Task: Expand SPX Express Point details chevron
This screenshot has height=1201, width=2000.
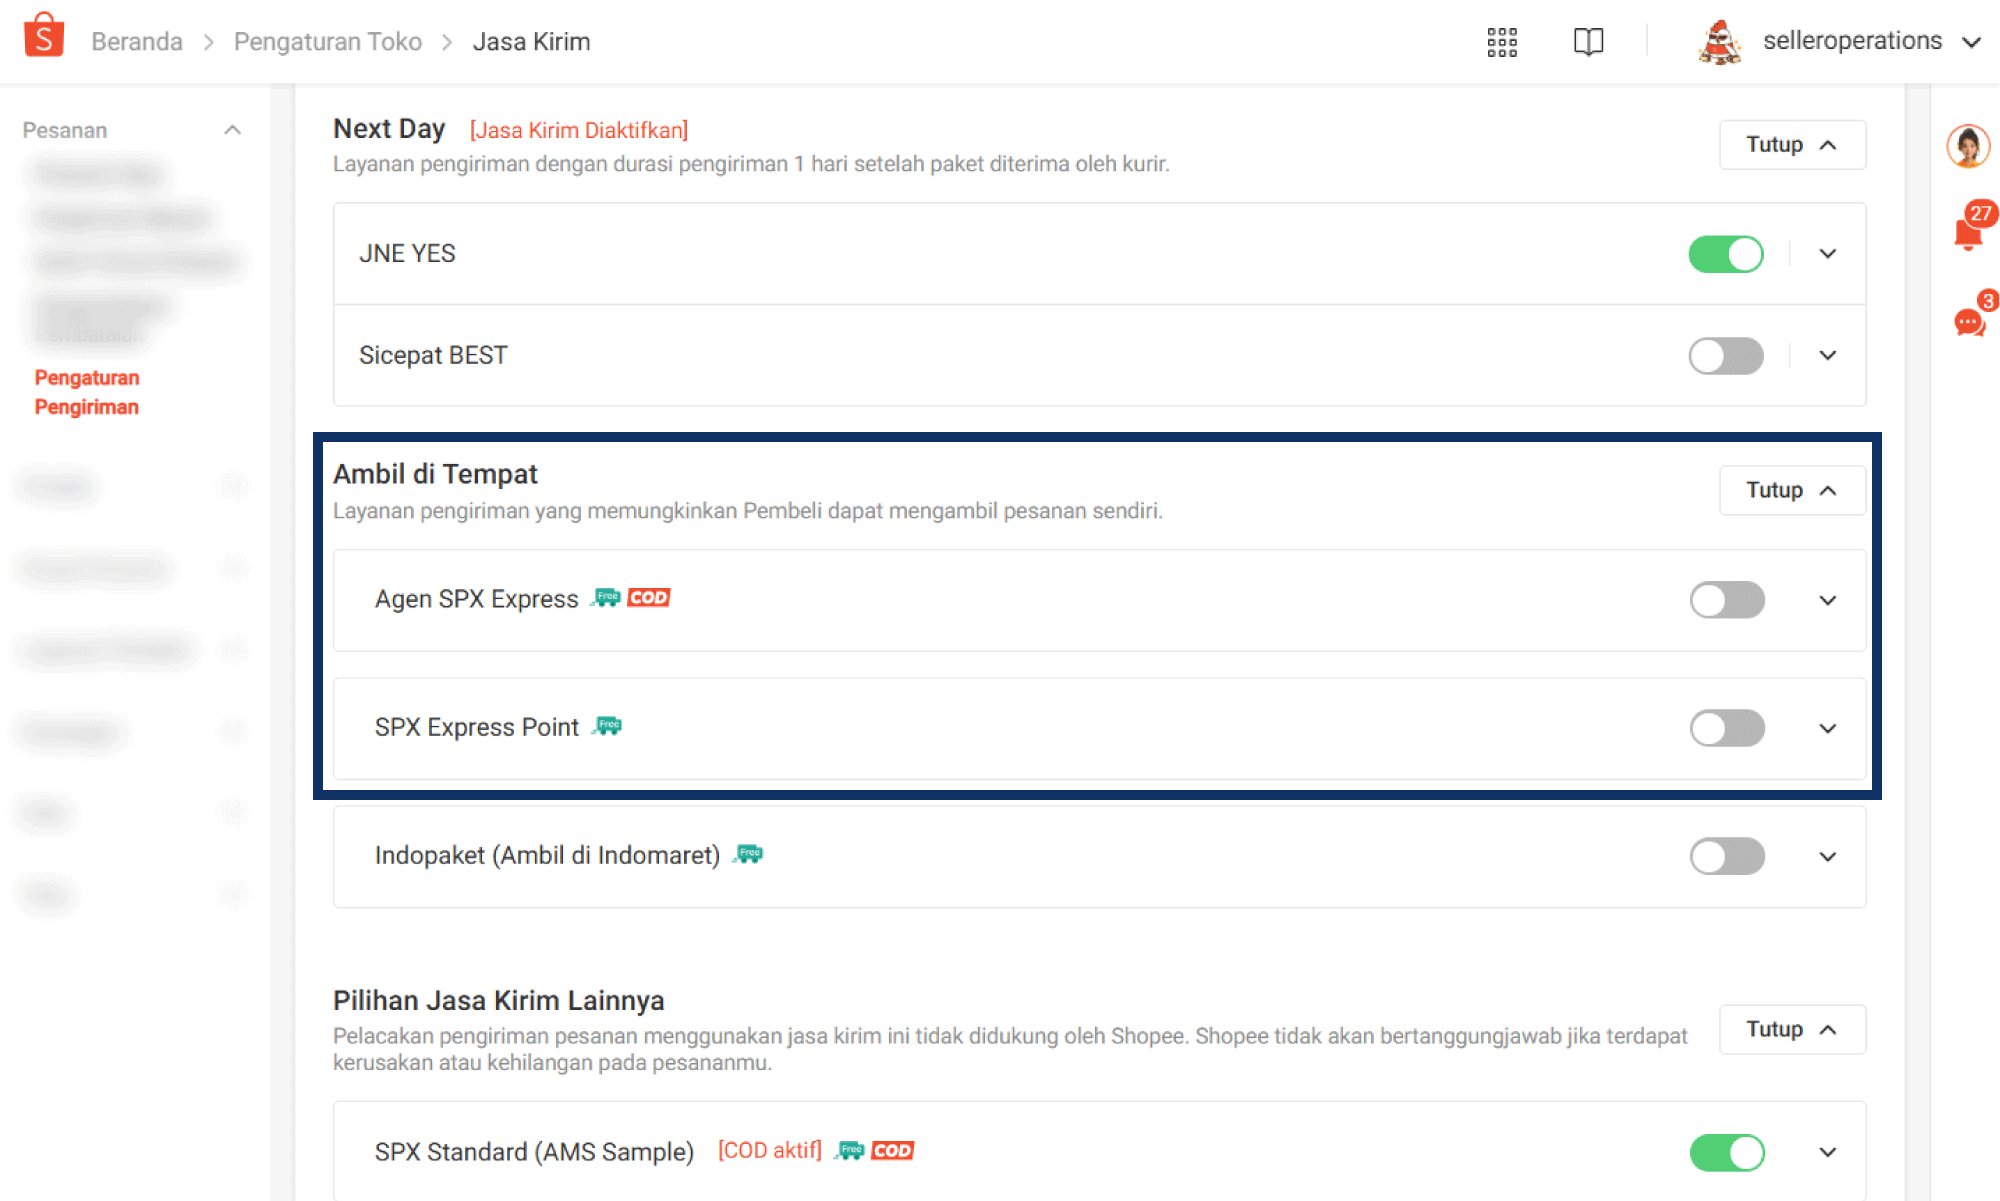Action: (x=1828, y=728)
